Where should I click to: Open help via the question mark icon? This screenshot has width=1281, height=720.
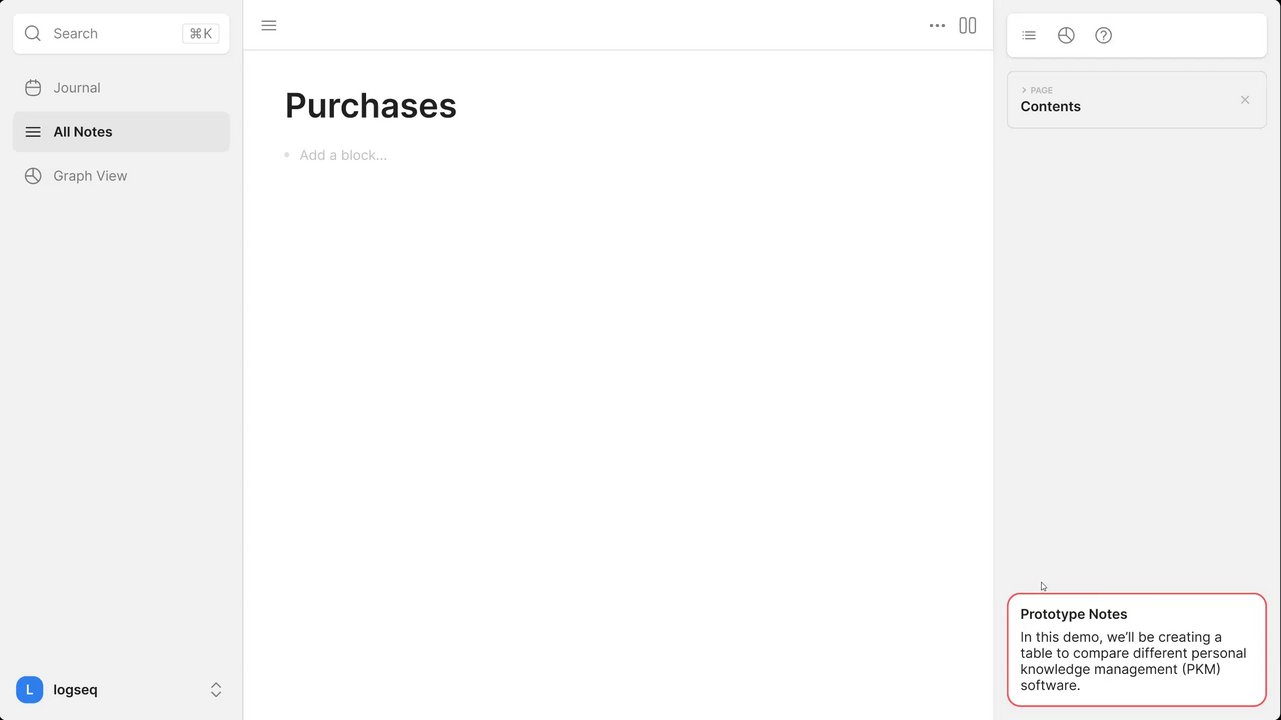[x=1103, y=36]
